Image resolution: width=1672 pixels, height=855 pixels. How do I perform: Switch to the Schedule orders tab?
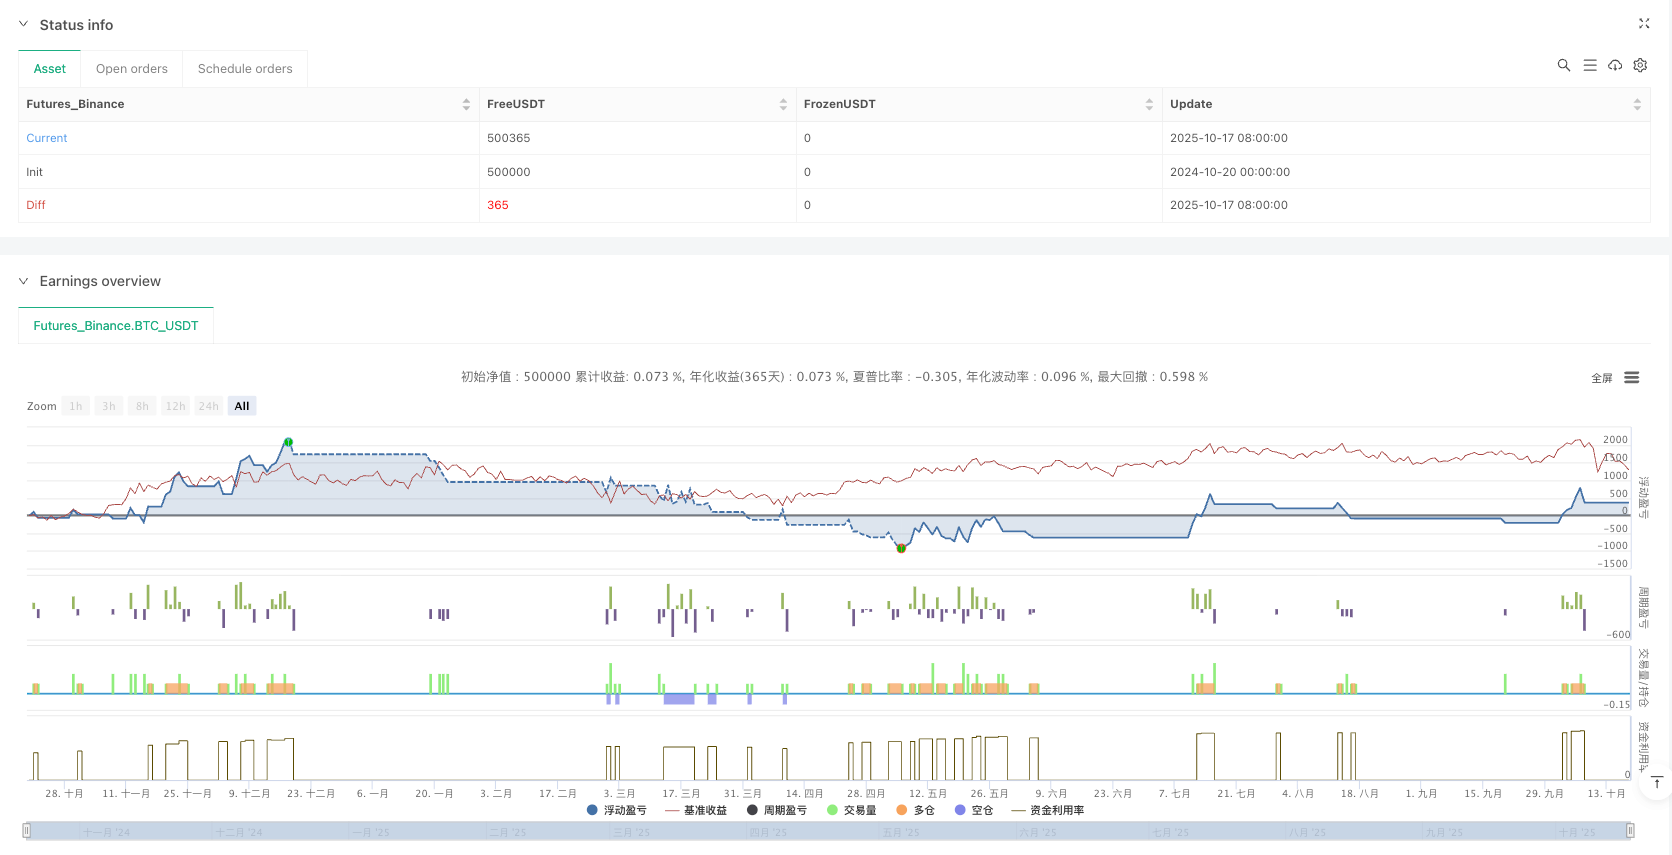click(x=245, y=69)
